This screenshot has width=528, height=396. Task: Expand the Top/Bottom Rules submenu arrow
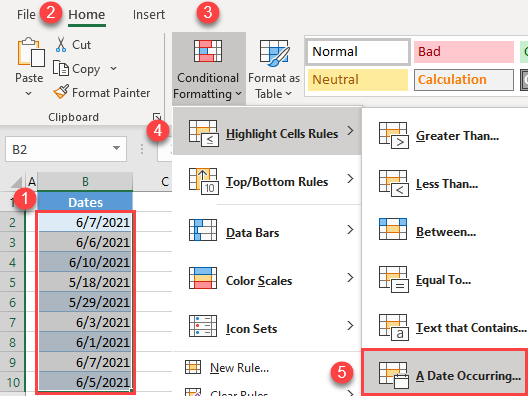click(350, 178)
